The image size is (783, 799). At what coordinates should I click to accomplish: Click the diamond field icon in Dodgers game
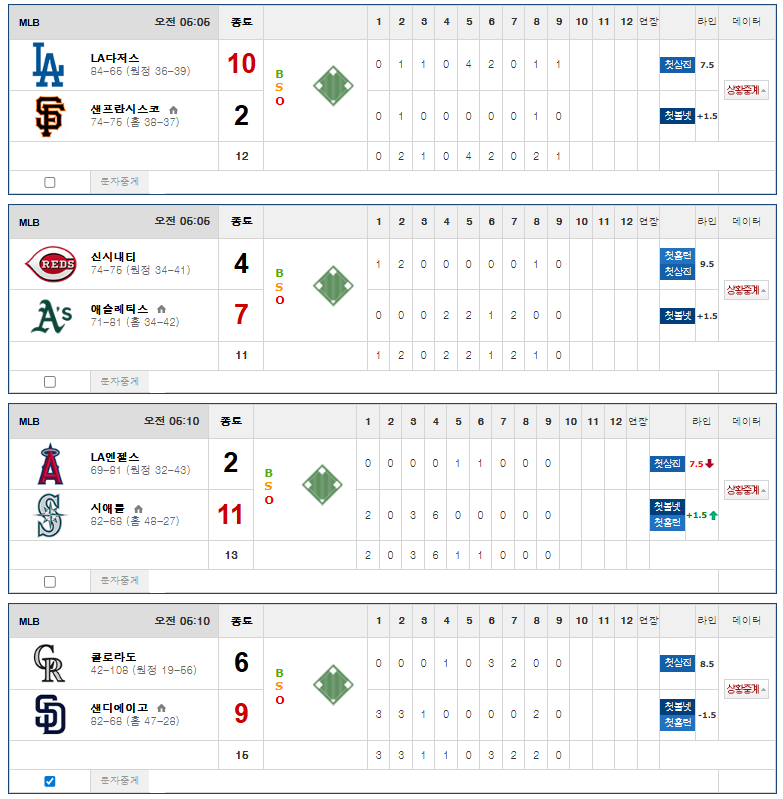pyautogui.click(x=333, y=86)
